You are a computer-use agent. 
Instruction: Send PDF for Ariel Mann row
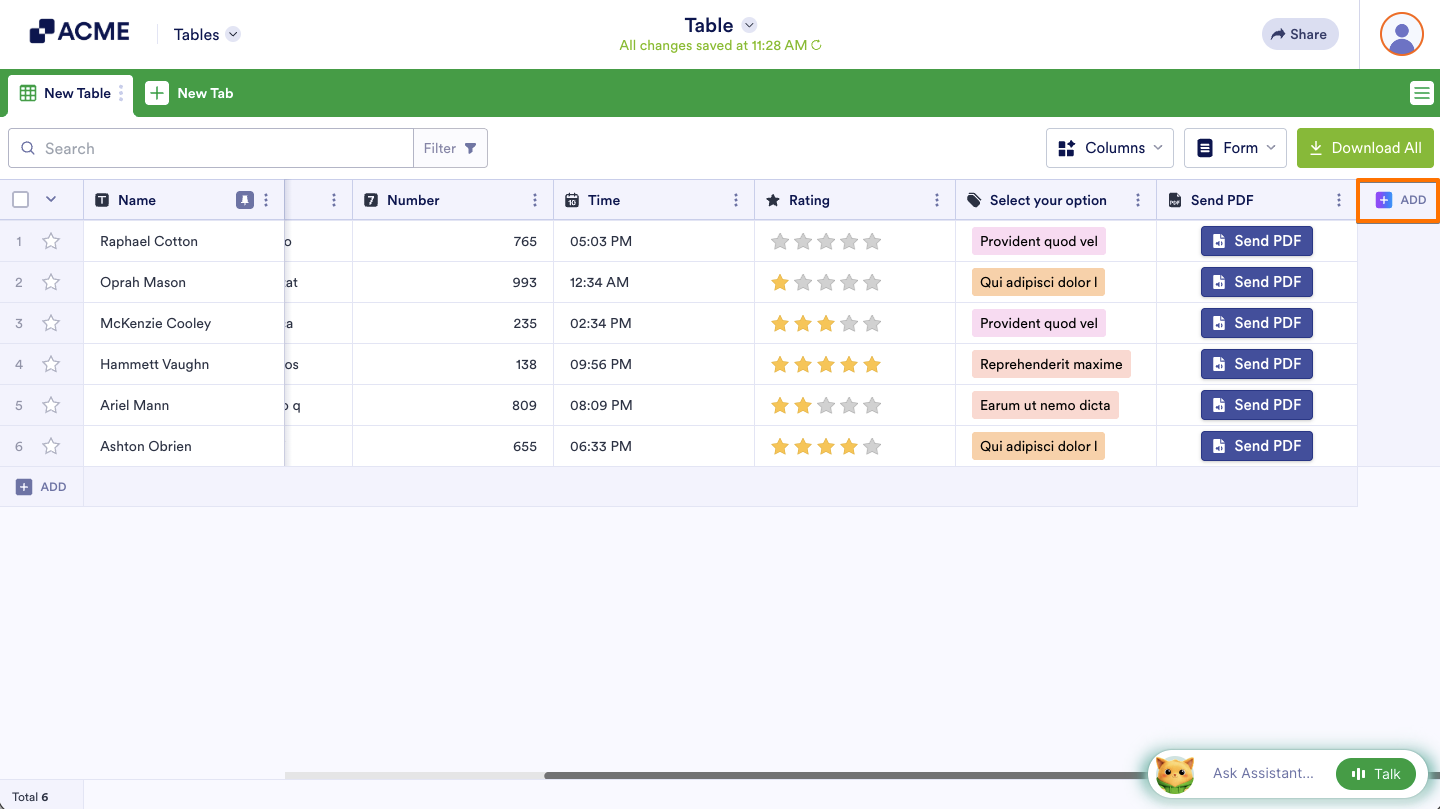pyautogui.click(x=1256, y=405)
